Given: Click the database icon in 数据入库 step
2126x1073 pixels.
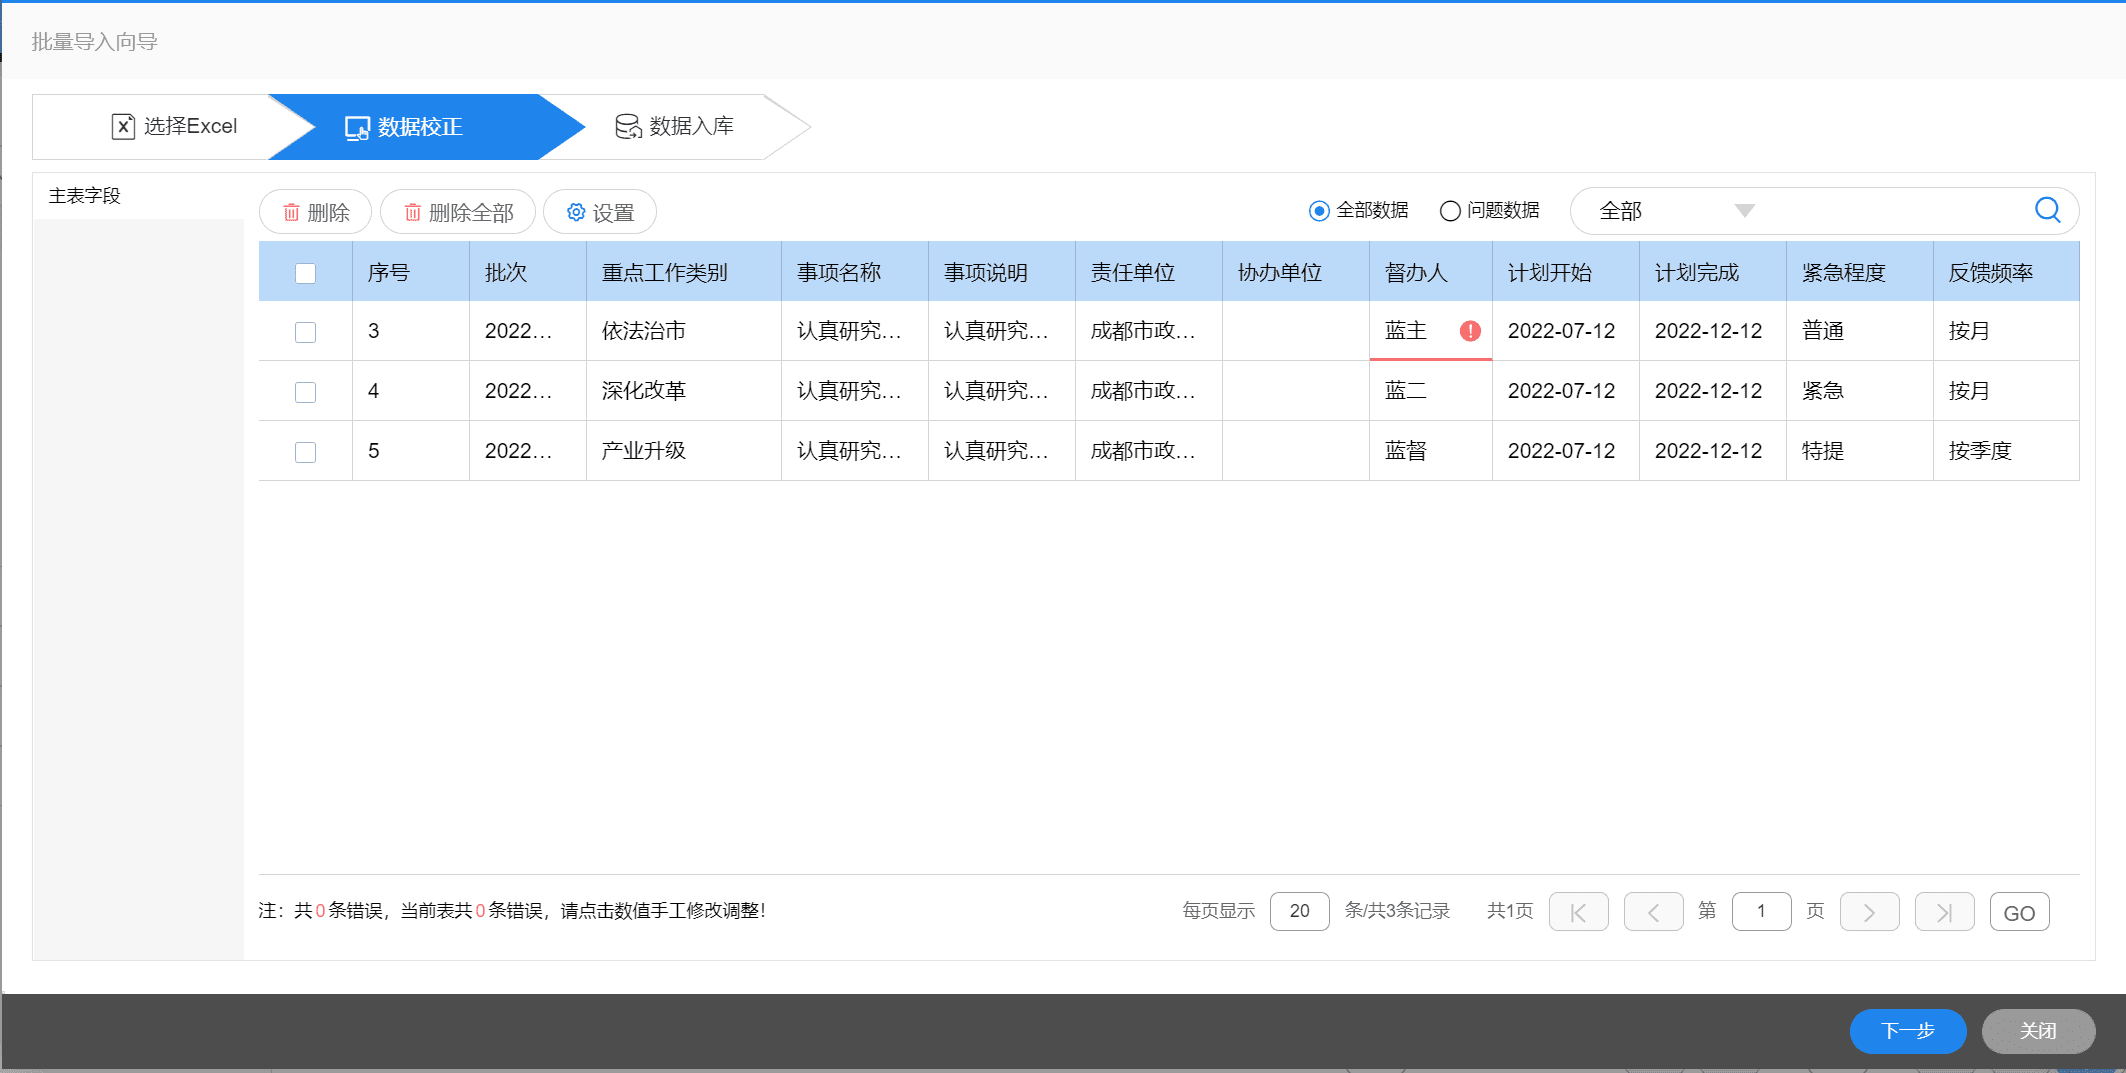Looking at the screenshot, I should pyautogui.click(x=628, y=126).
